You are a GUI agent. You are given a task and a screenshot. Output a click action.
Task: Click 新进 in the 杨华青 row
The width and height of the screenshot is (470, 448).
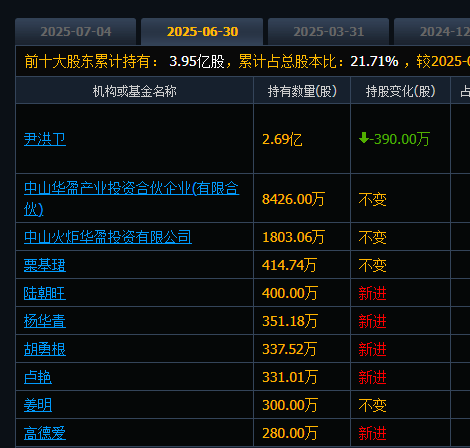pyautogui.click(x=372, y=322)
